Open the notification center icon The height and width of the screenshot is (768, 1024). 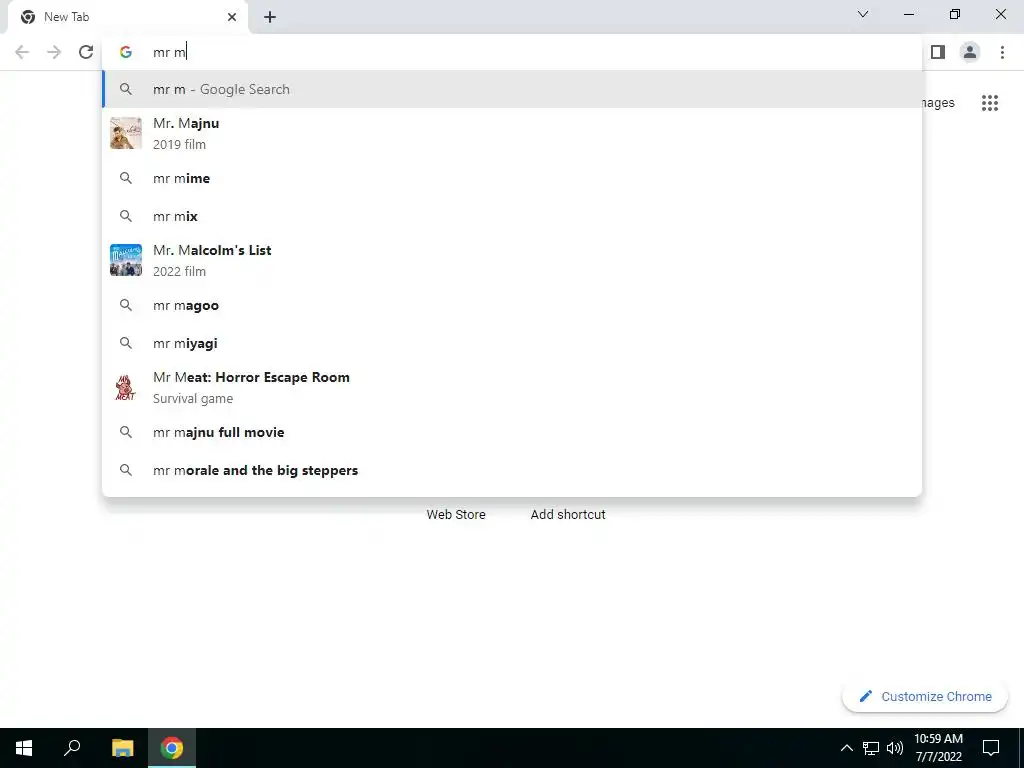point(991,748)
